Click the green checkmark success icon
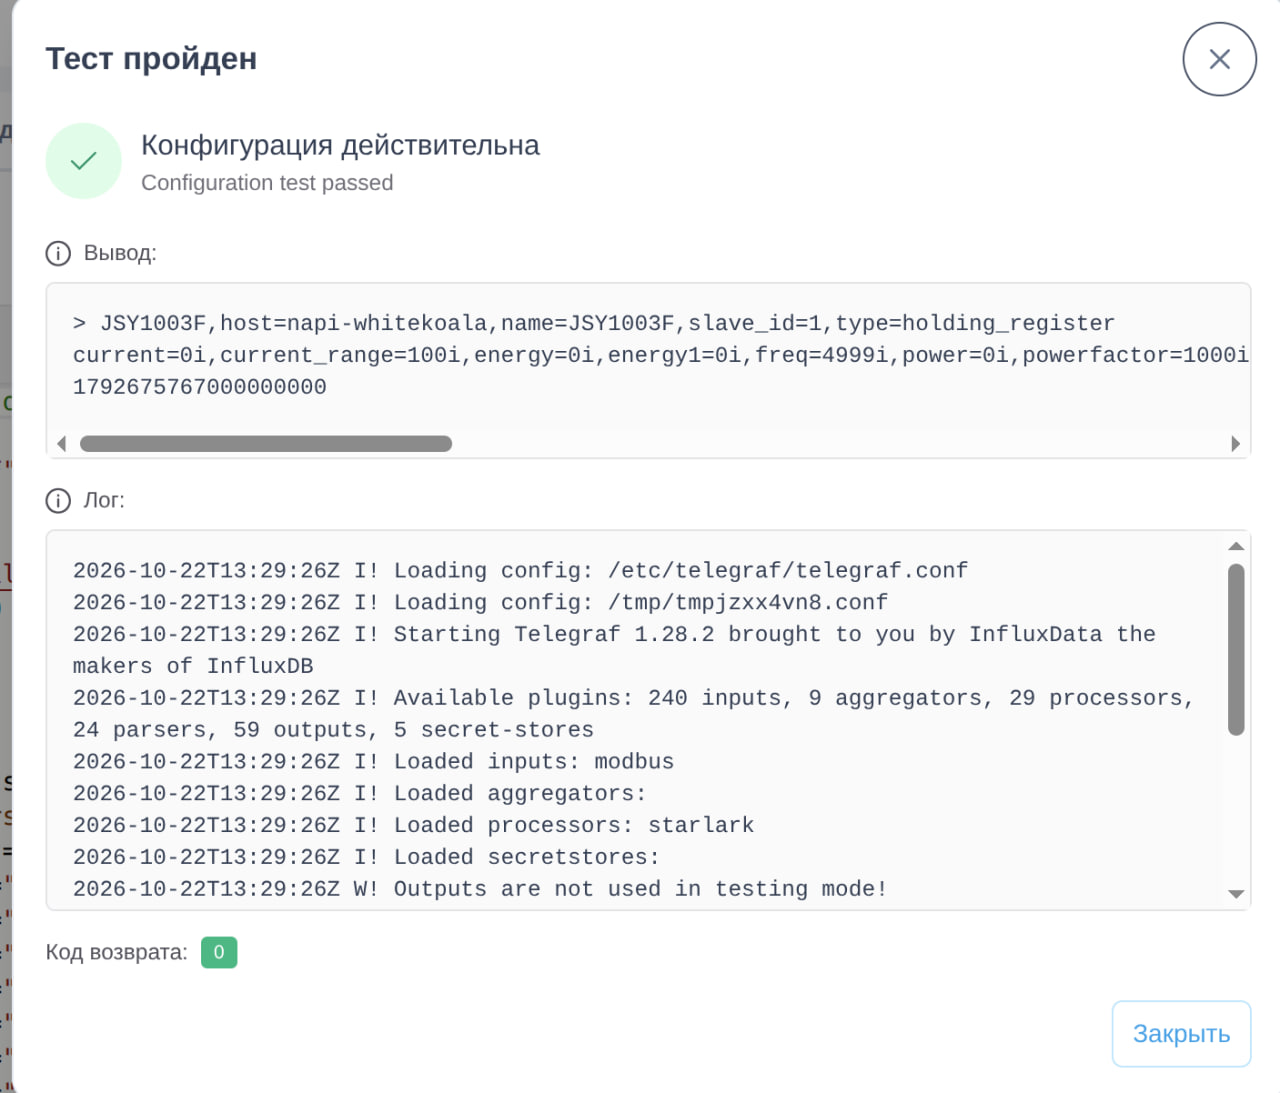This screenshot has height=1093, width=1280. click(84, 161)
